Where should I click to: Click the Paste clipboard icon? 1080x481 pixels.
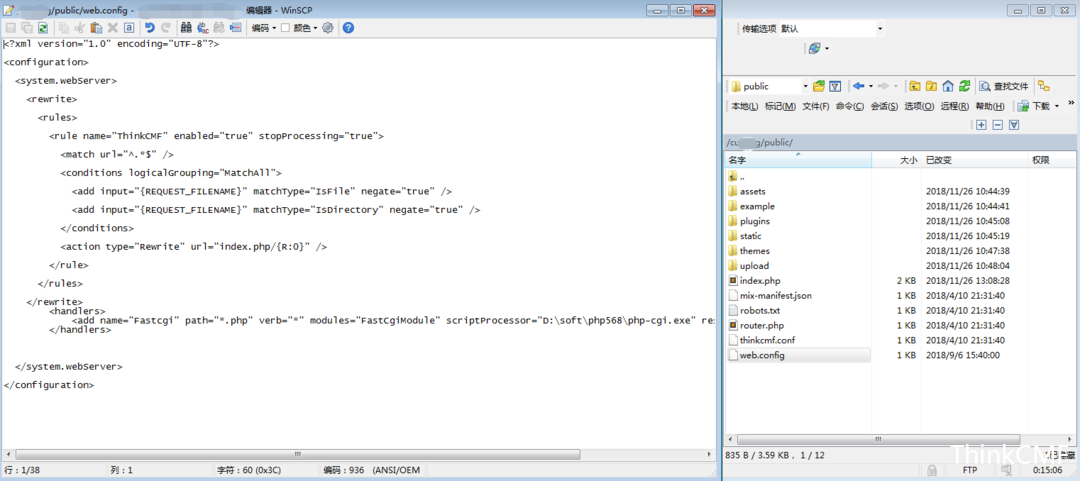[96, 28]
